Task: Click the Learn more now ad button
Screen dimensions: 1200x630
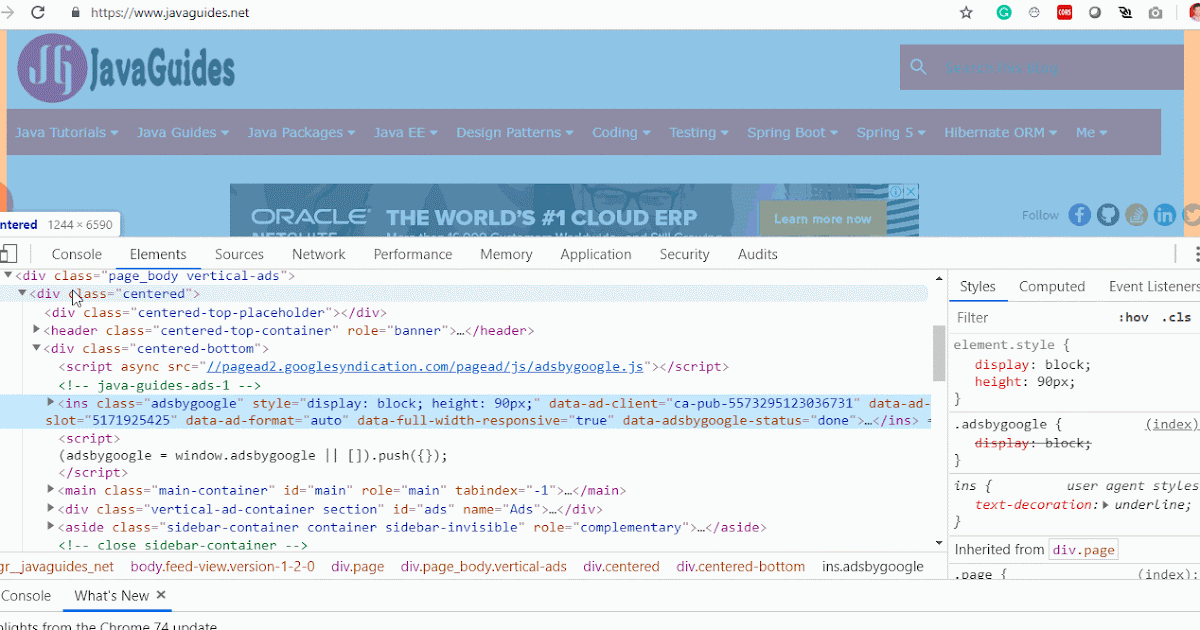Action: (x=822, y=219)
